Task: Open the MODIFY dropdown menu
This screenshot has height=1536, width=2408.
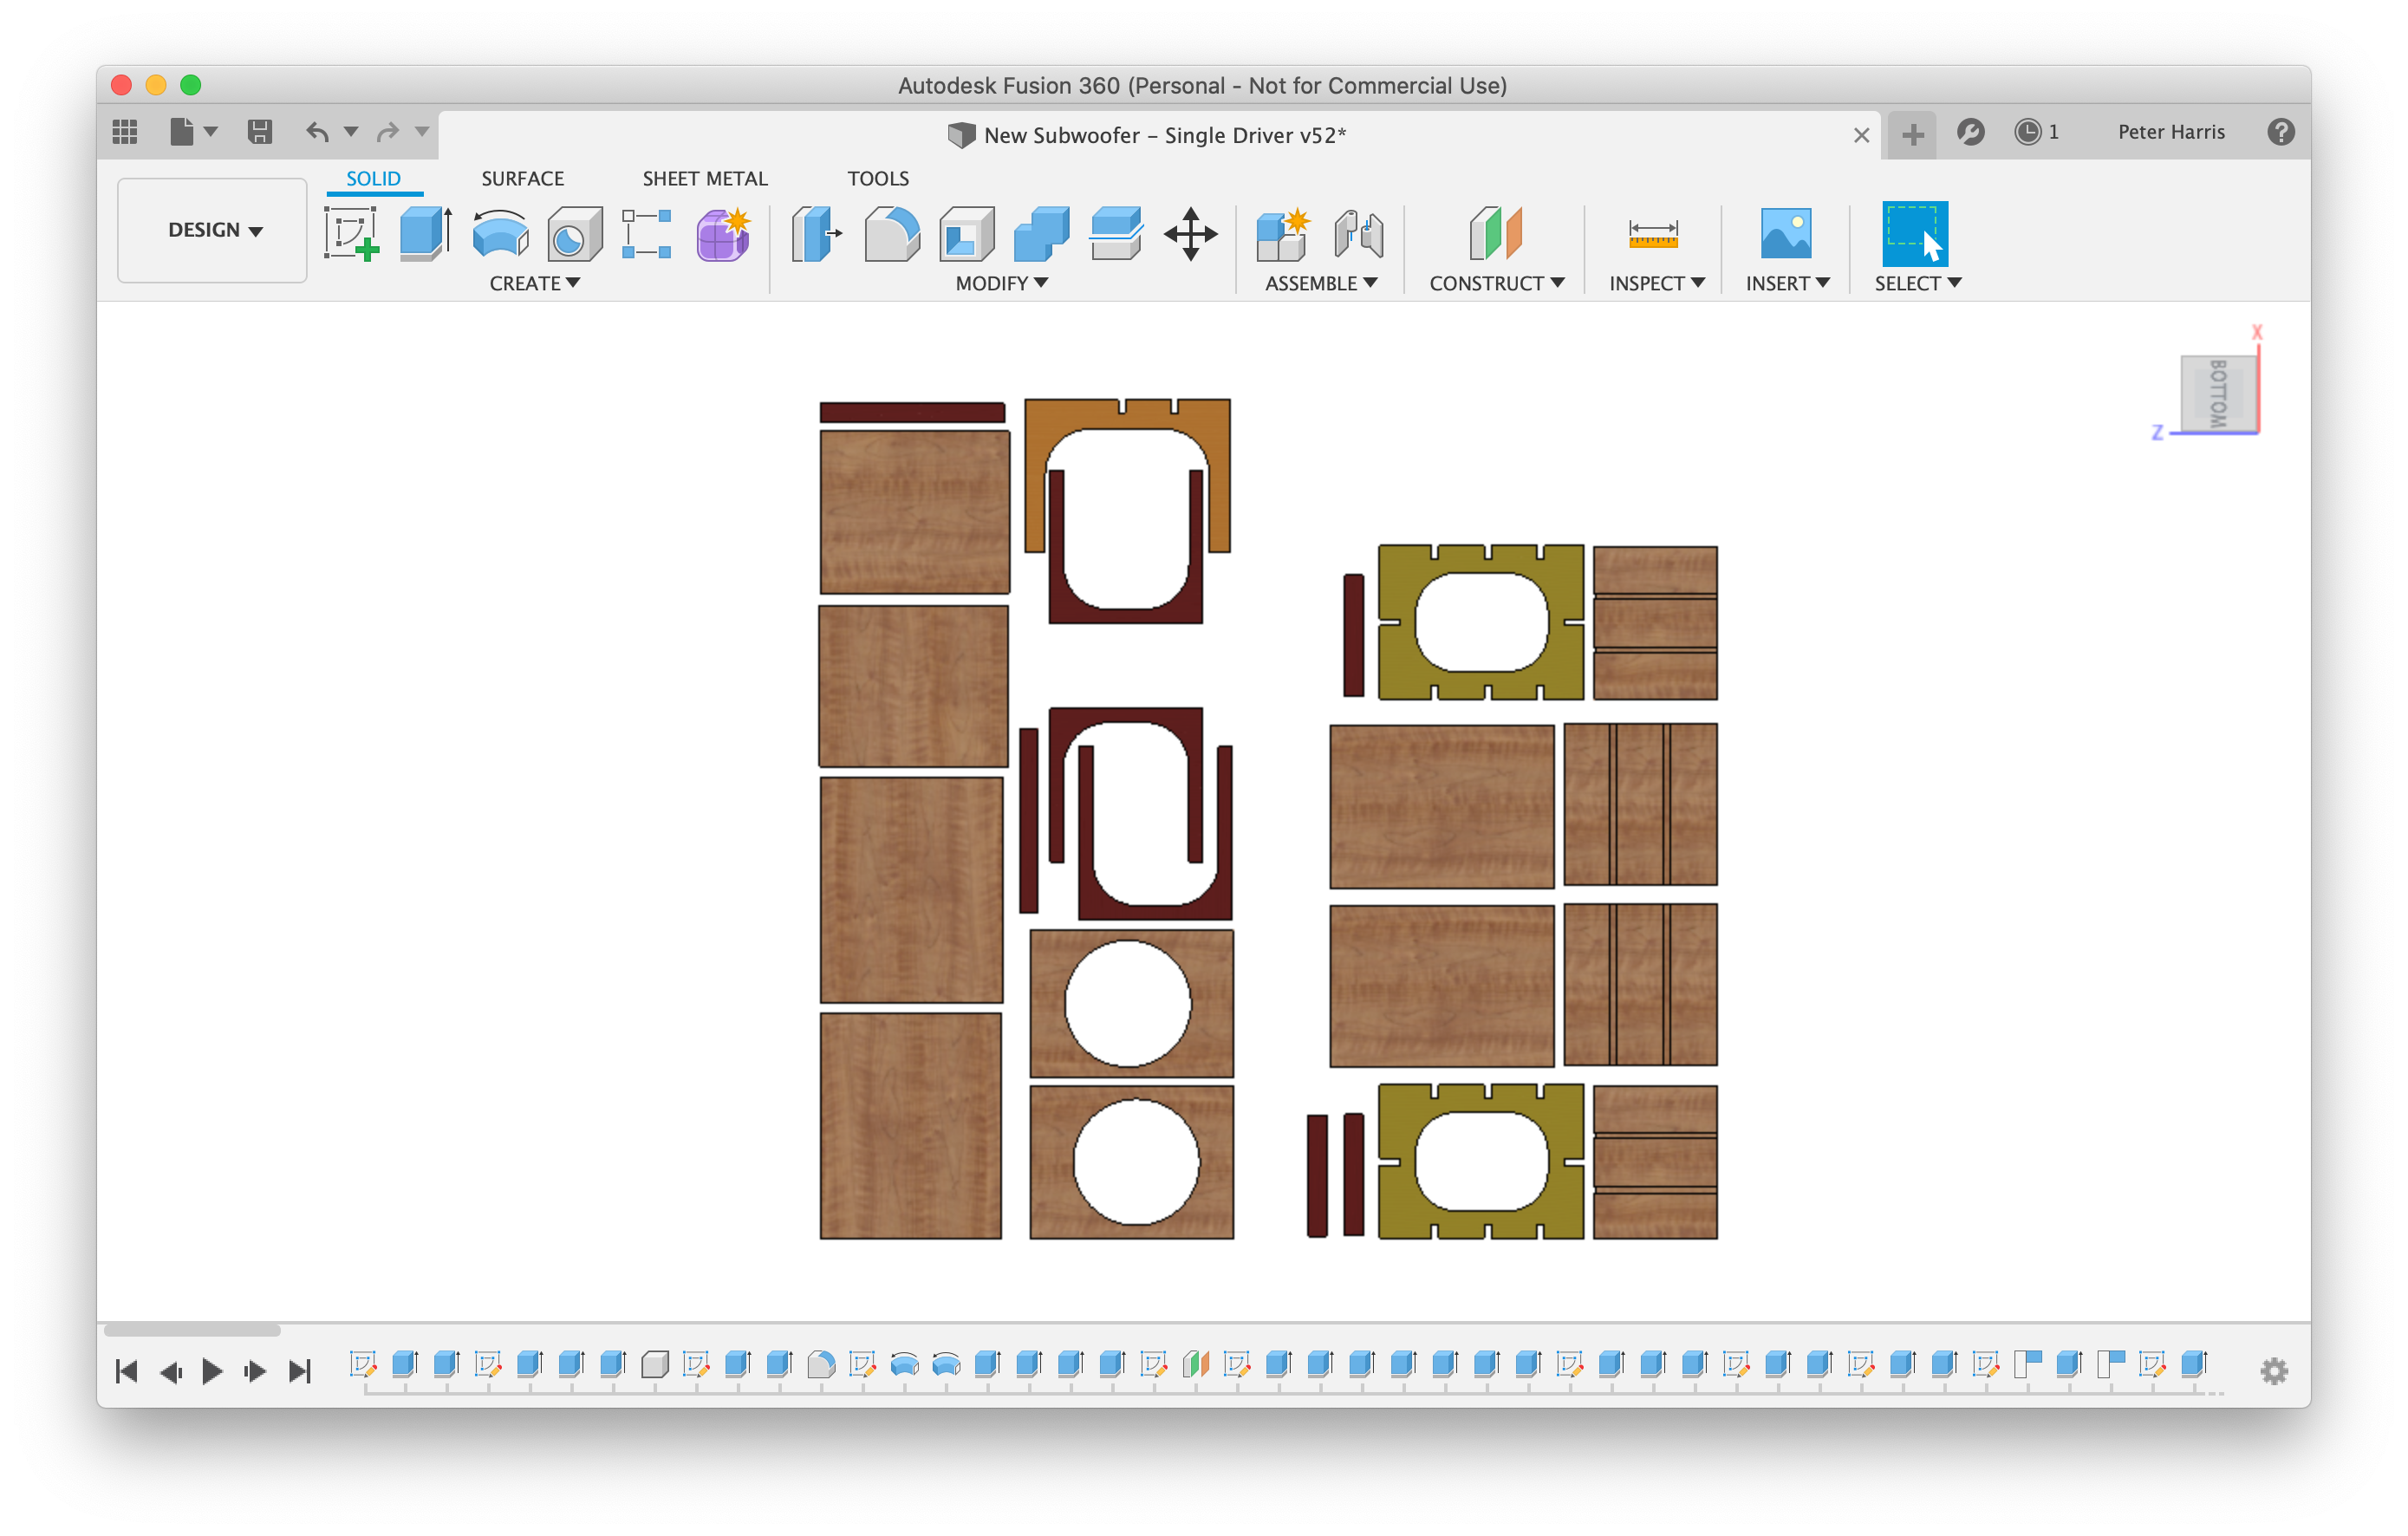Action: tap(1001, 283)
